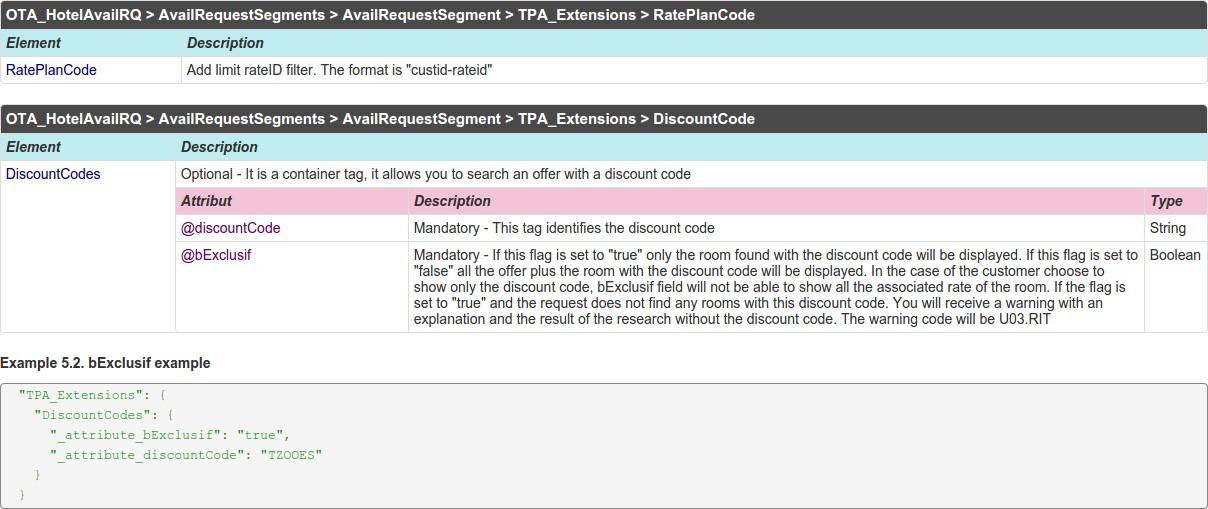
Task: Click the breadcrumb header ending in DiscountCode
Action: tap(380, 119)
